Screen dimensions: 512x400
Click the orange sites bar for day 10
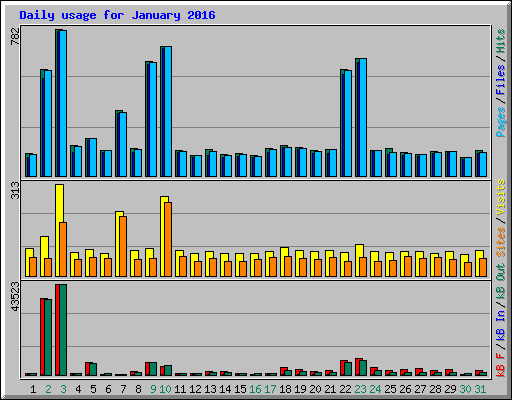tap(168, 239)
